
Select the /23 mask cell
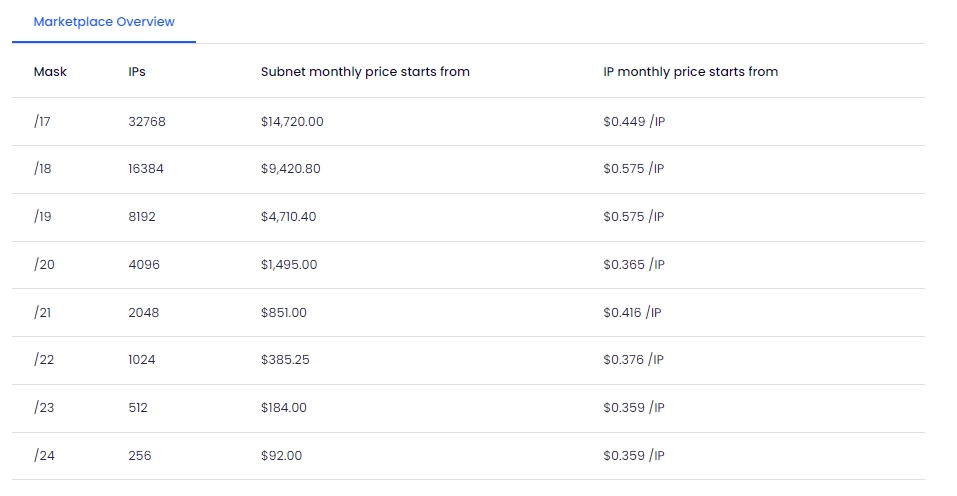click(x=43, y=408)
